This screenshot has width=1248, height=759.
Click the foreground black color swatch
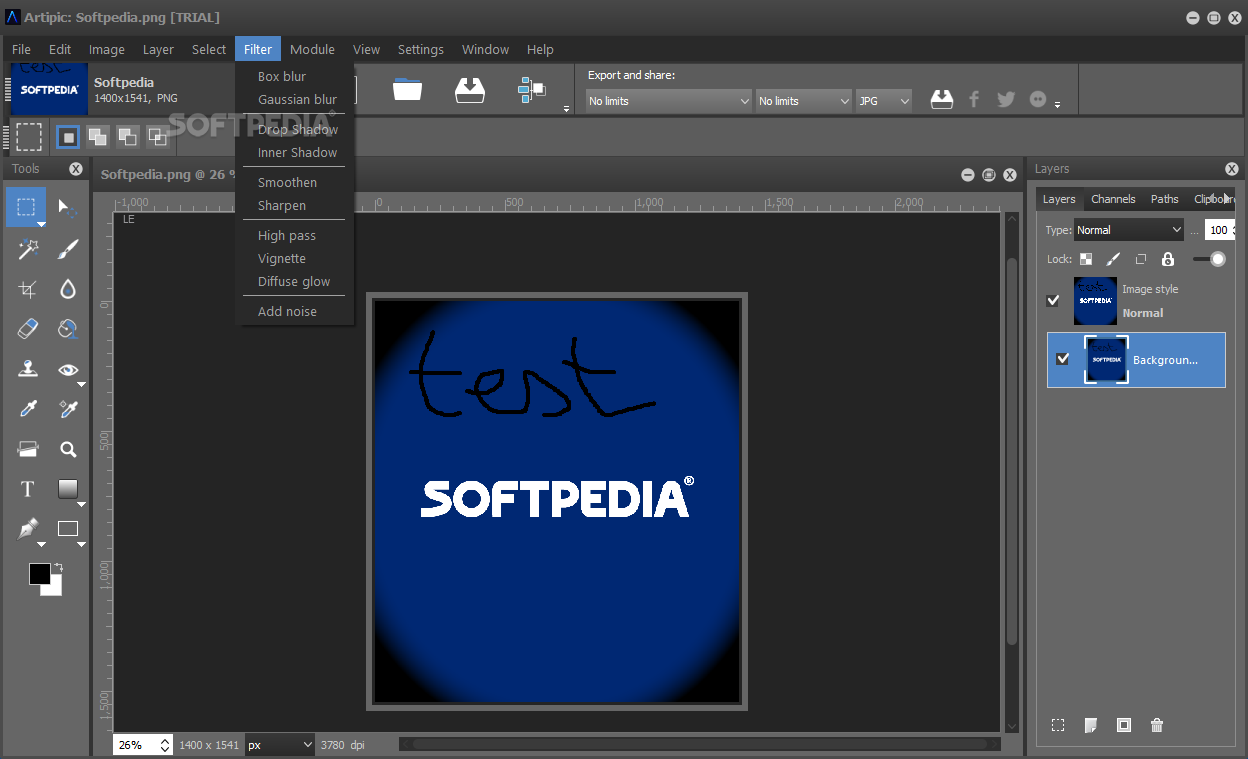[39, 573]
